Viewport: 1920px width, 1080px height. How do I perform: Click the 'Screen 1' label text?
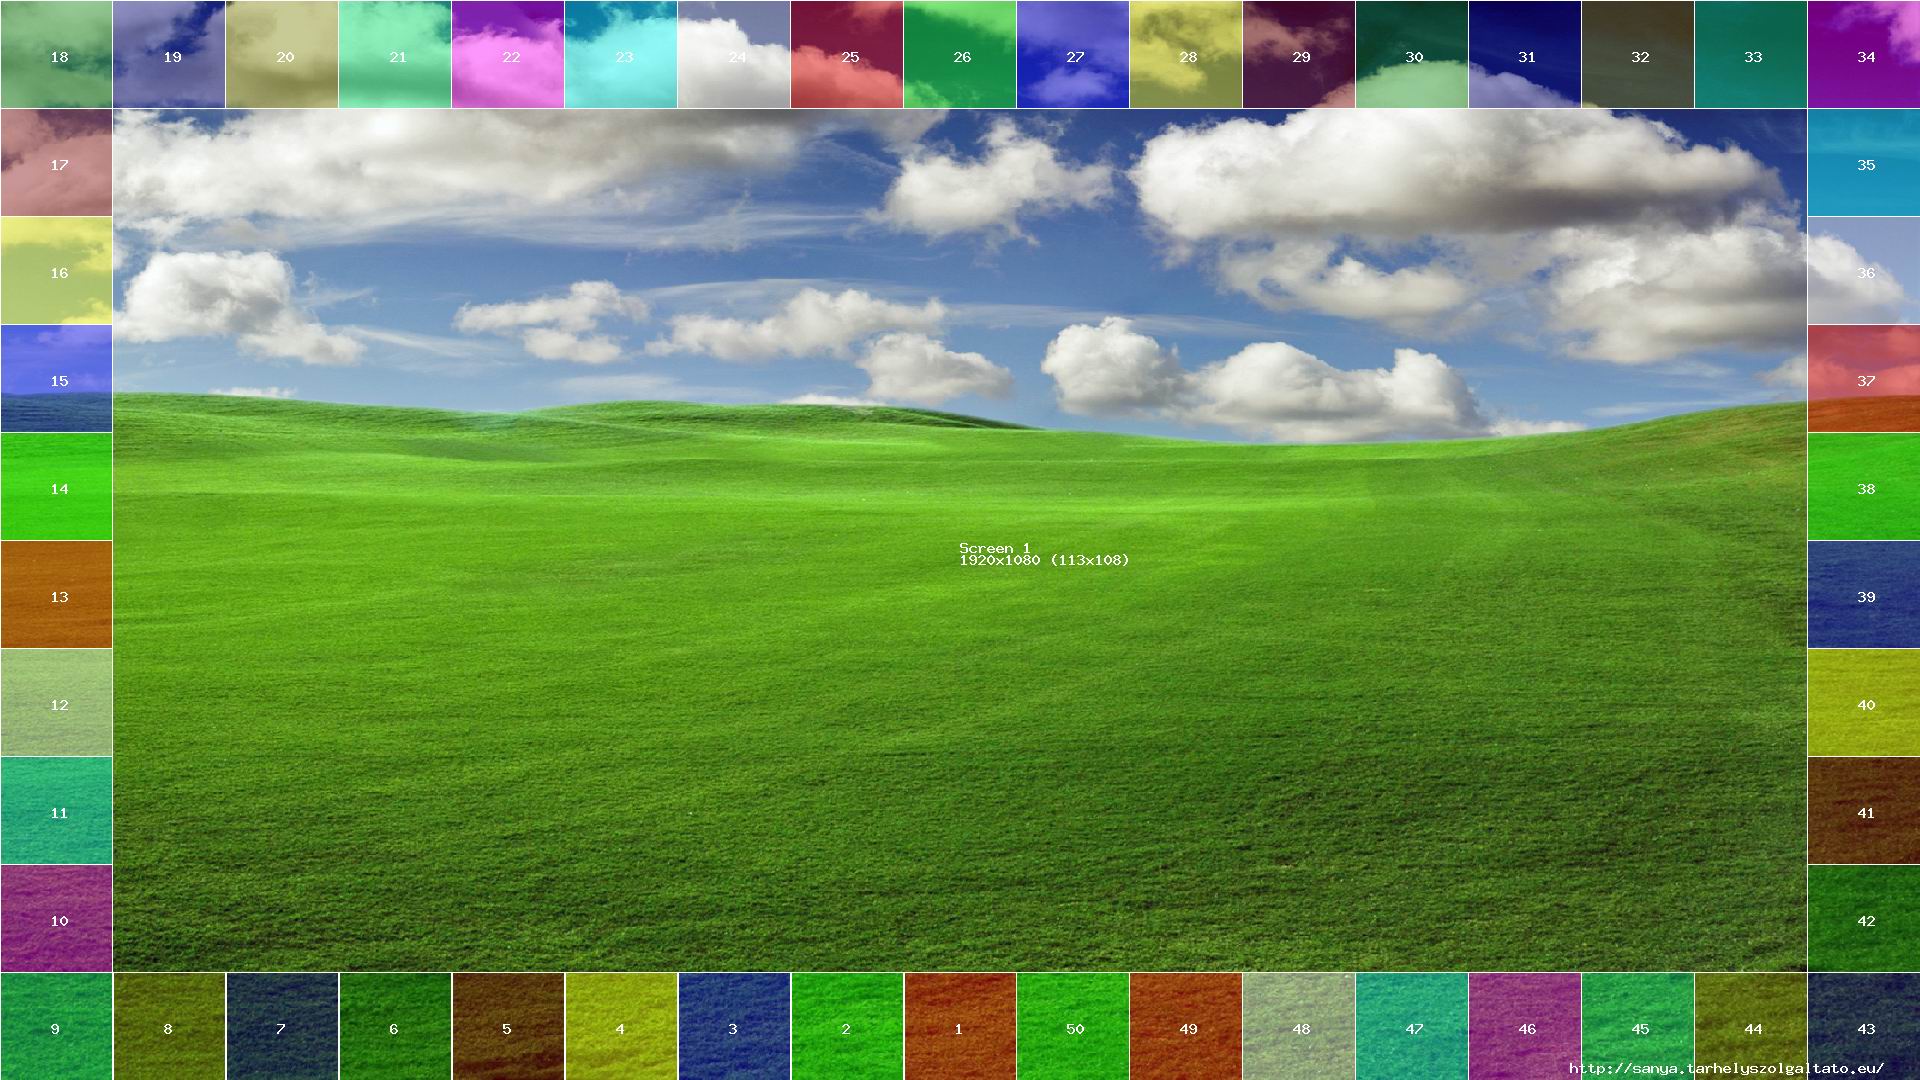coord(994,548)
